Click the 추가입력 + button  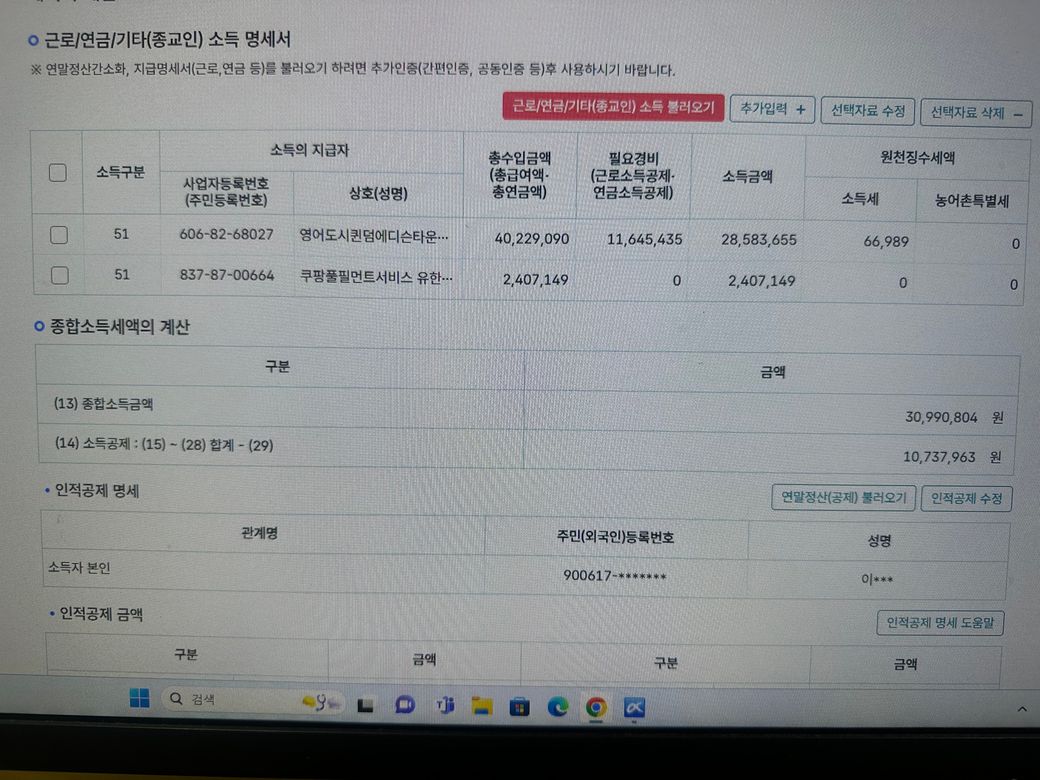click(772, 110)
